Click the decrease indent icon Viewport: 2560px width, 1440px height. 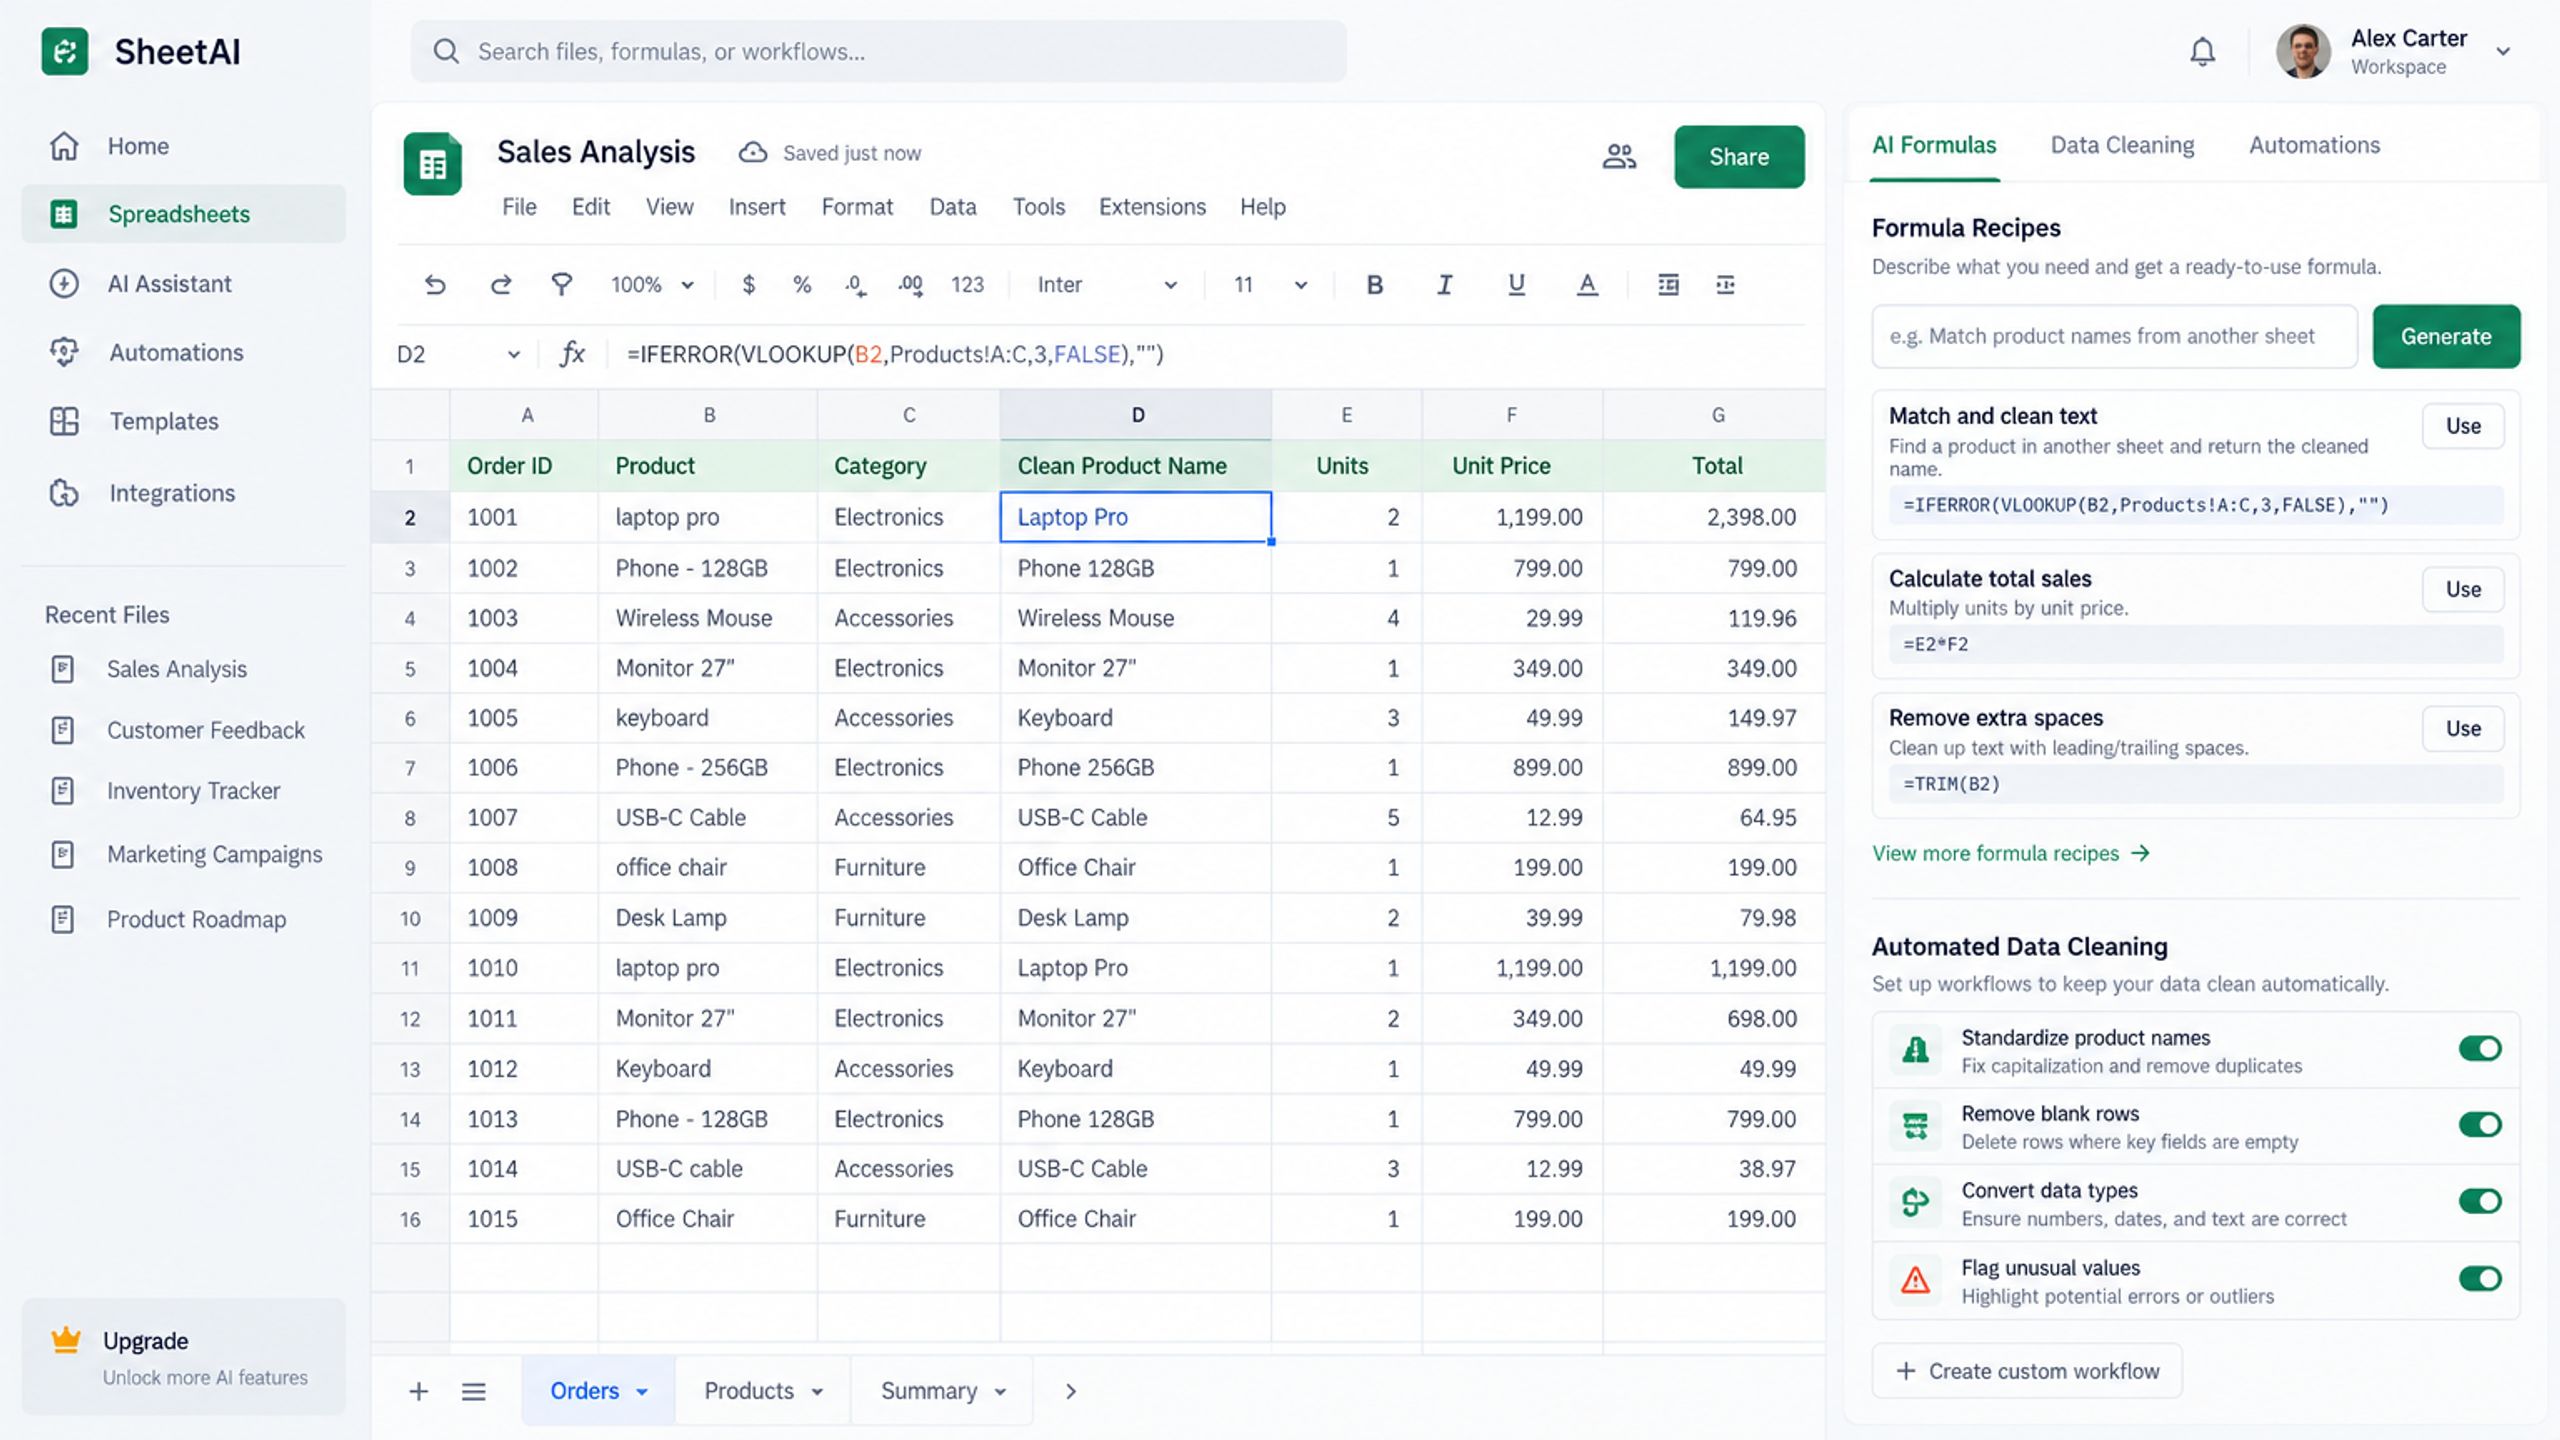click(1726, 285)
